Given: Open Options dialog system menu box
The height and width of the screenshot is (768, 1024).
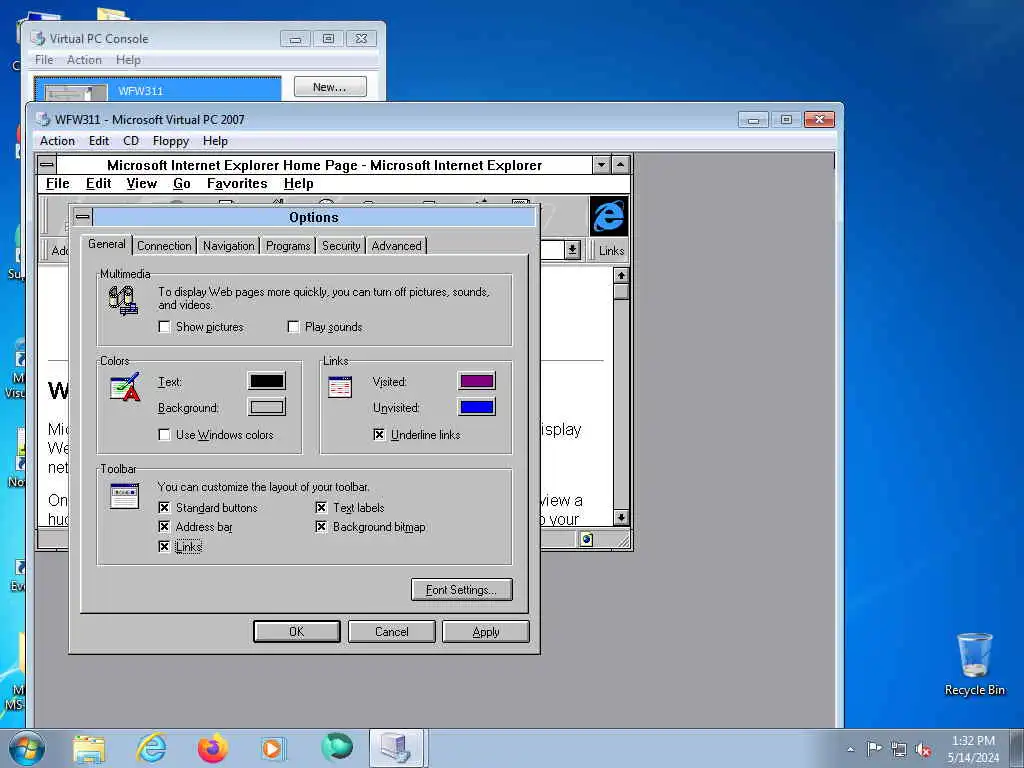Looking at the screenshot, I should pos(83,217).
